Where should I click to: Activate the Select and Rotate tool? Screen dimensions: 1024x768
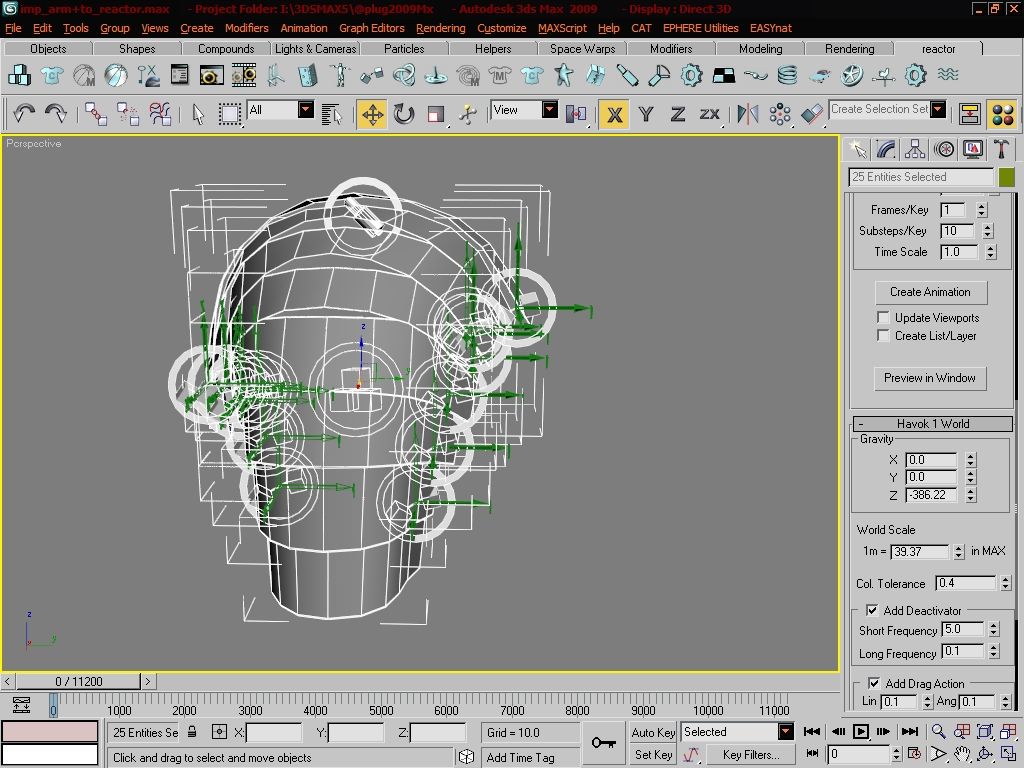click(404, 114)
